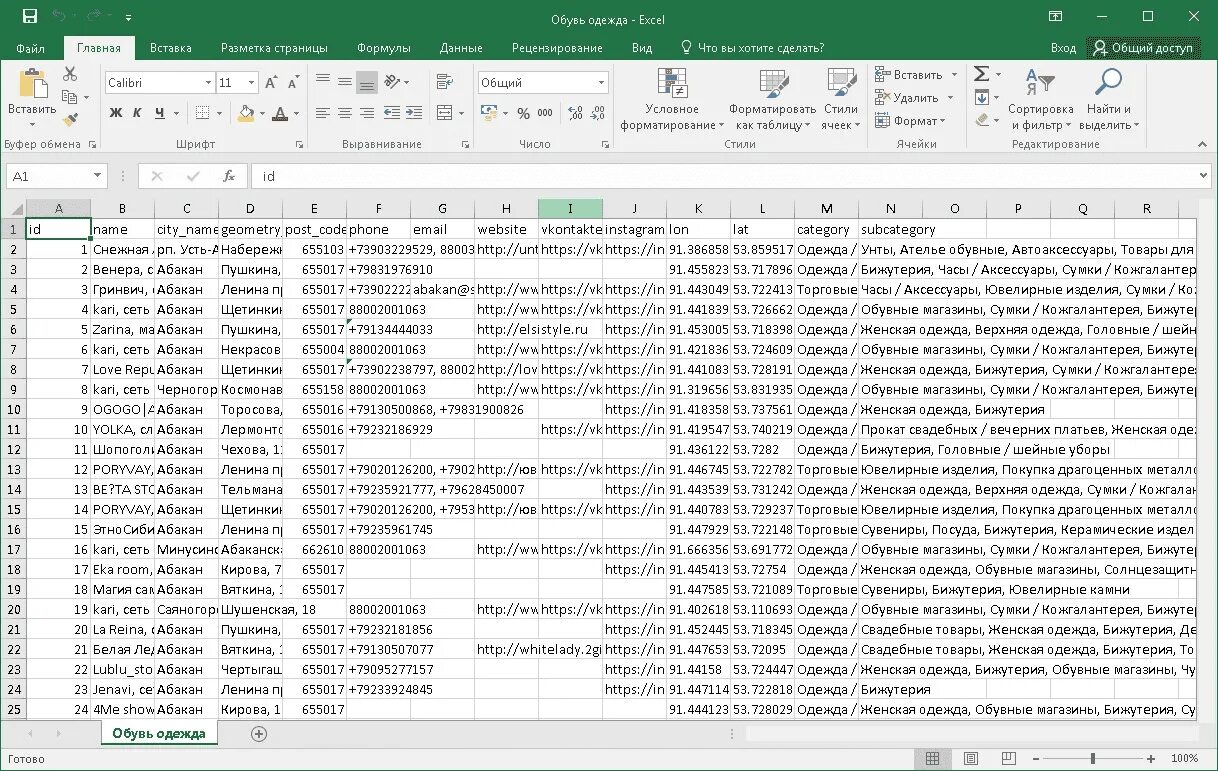Click the Общий доступ share button
Viewport: 1218px width, 771px height.
(1143, 48)
